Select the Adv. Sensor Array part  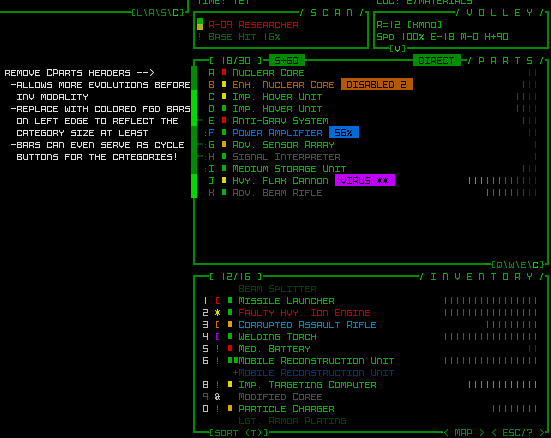pyautogui.click(x=283, y=144)
